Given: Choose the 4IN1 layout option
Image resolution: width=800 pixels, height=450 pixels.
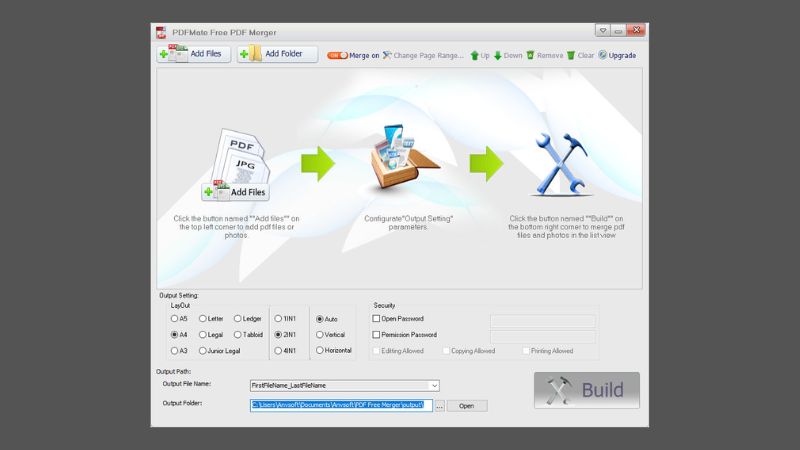Looking at the screenshot, I should coord(278,351).
